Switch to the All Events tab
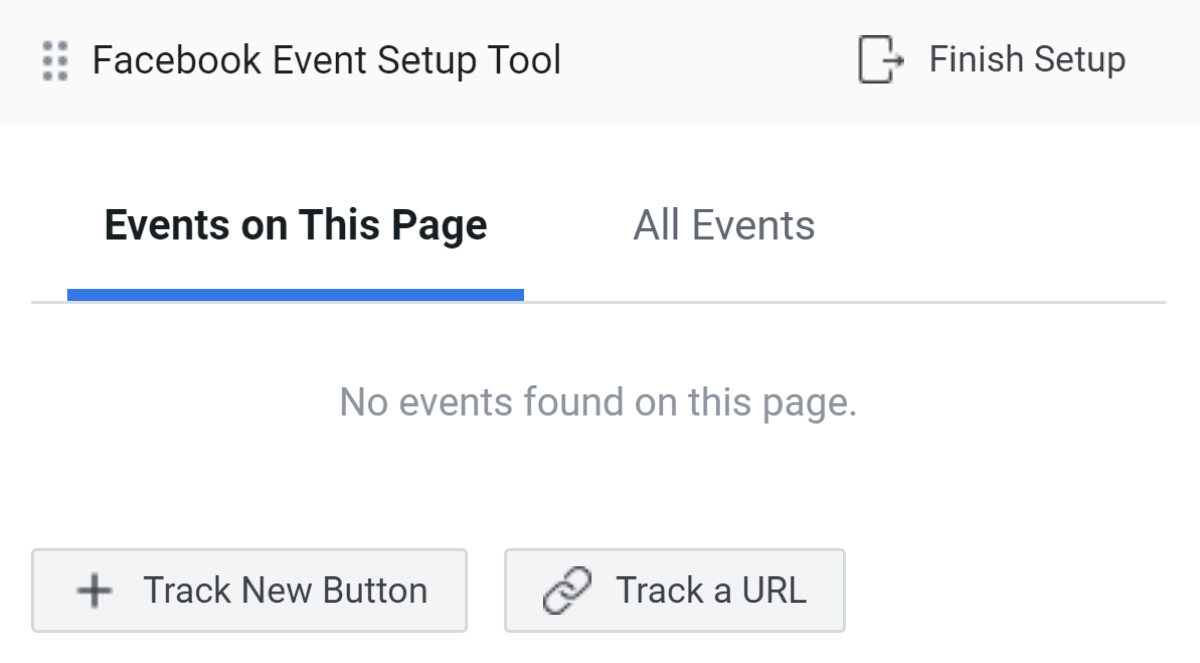The height and width of the screenshot is (663, 1200). point(723,226)
